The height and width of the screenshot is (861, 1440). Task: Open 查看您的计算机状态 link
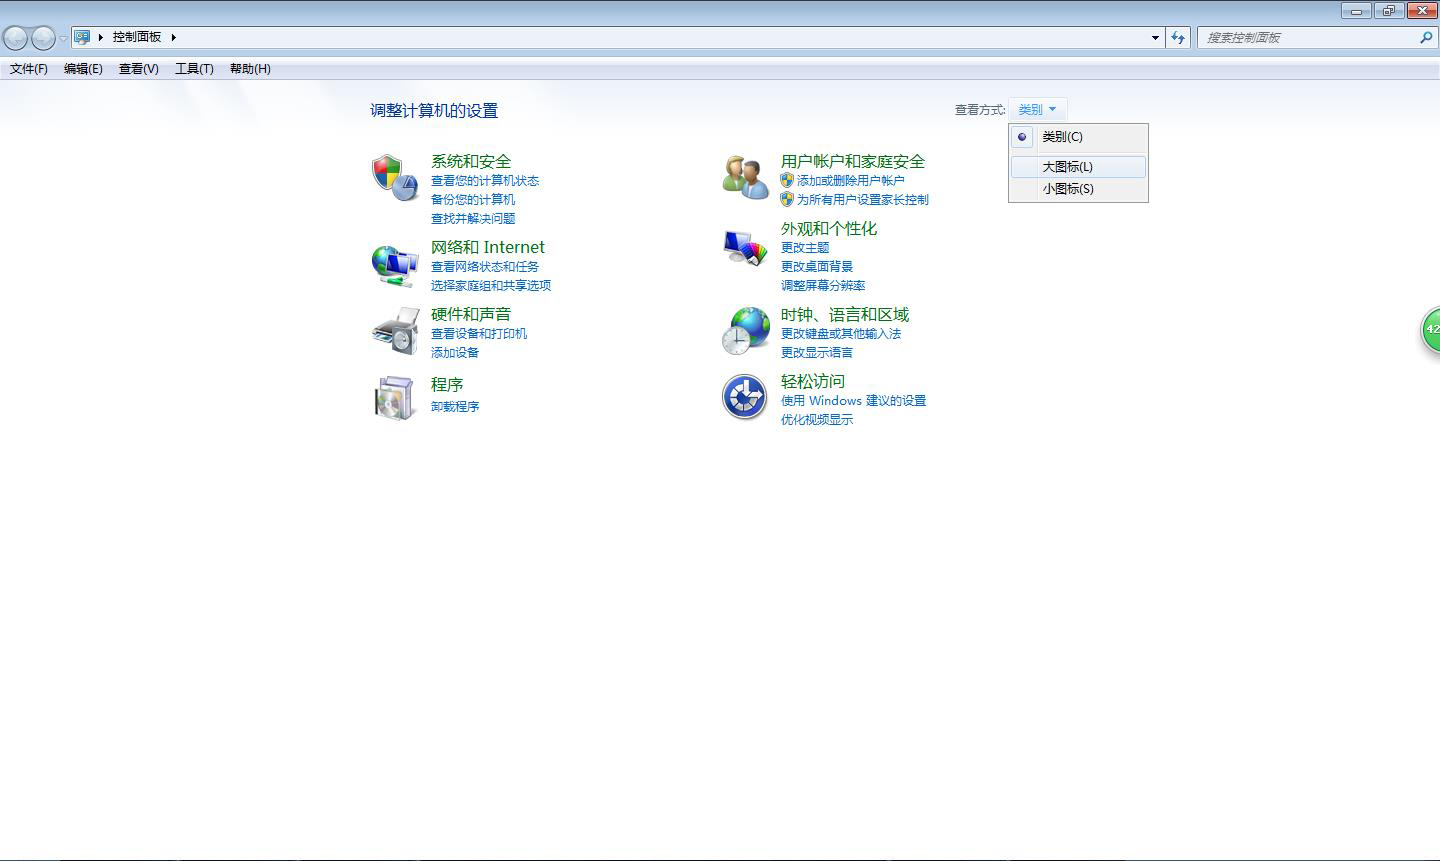click(485, 181)
